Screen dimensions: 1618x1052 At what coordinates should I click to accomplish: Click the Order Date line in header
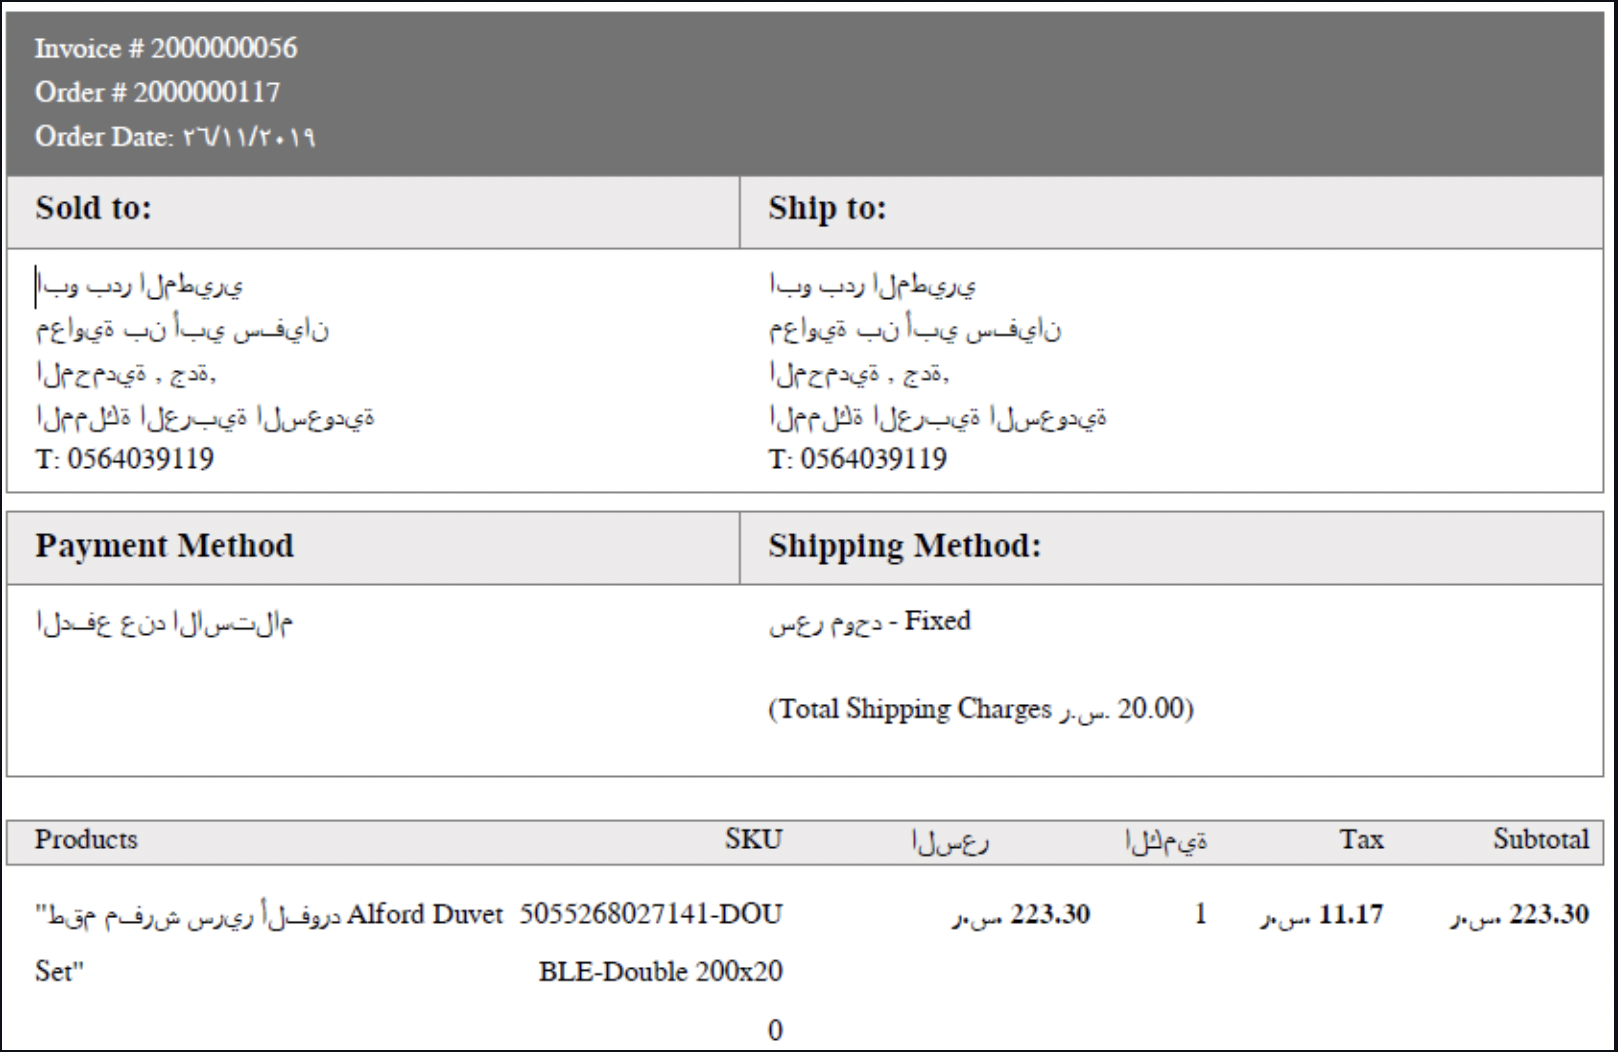(x=175, y=136)
